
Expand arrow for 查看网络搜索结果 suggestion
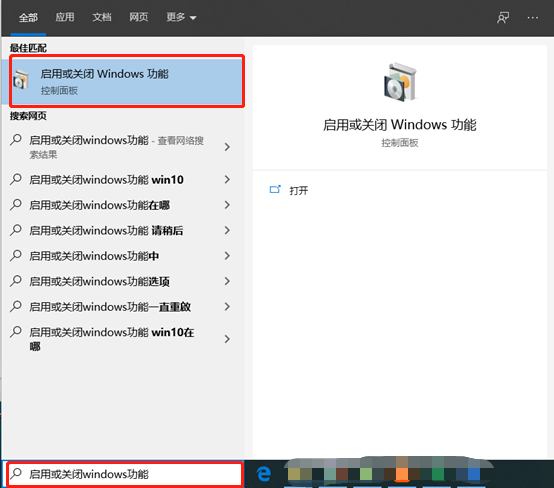click(x=227, y=147)
